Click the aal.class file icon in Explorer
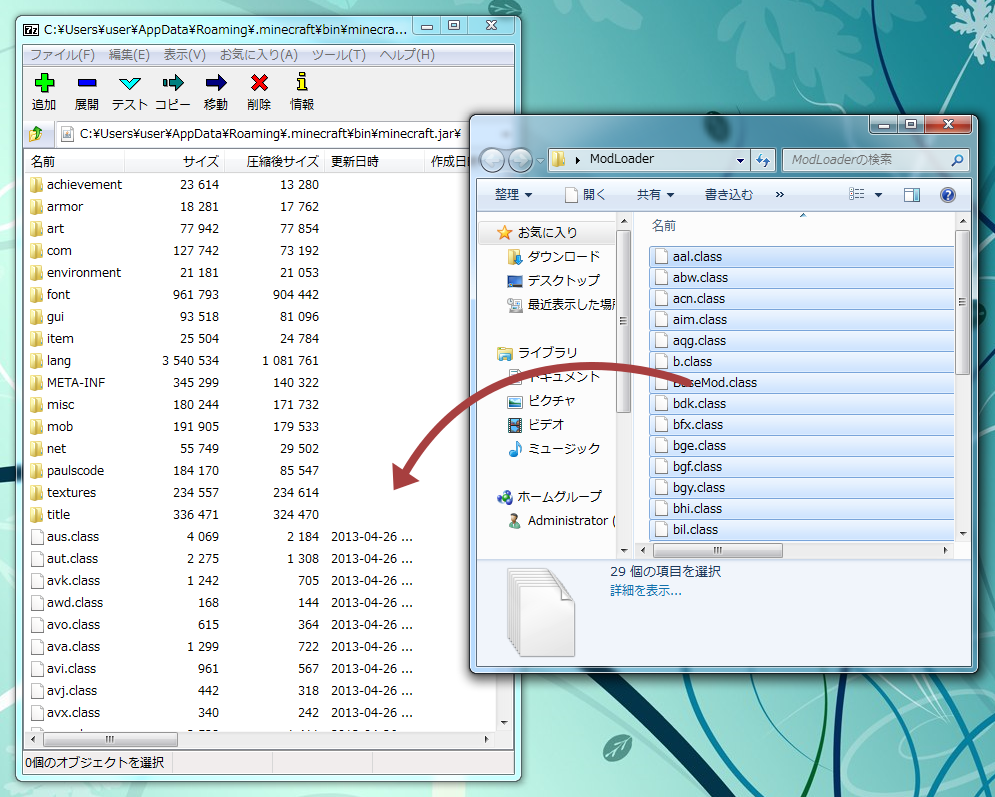The image size is (995, 797). (662, 256)
